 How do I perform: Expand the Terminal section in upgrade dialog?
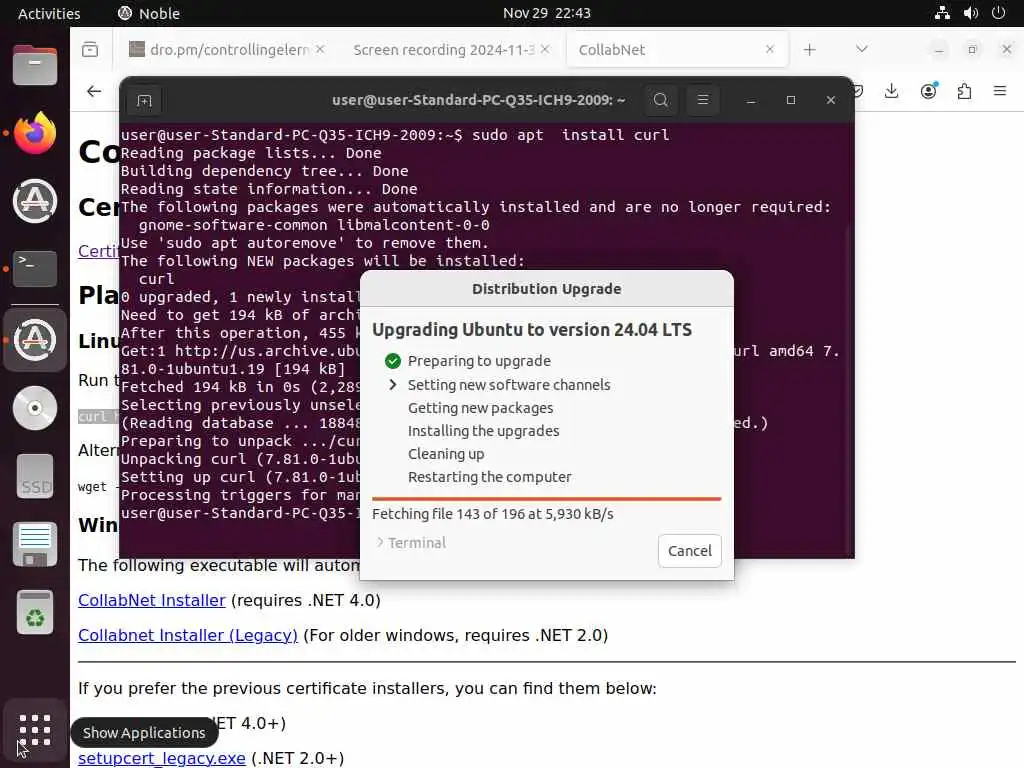point(411,543)
